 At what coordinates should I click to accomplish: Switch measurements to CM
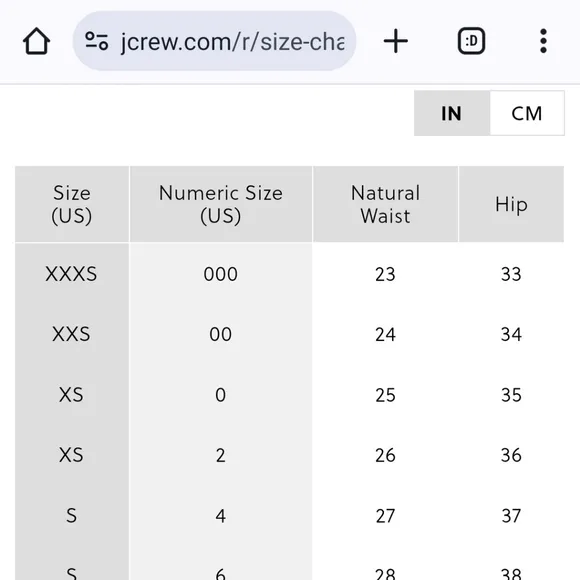[527, 113]
